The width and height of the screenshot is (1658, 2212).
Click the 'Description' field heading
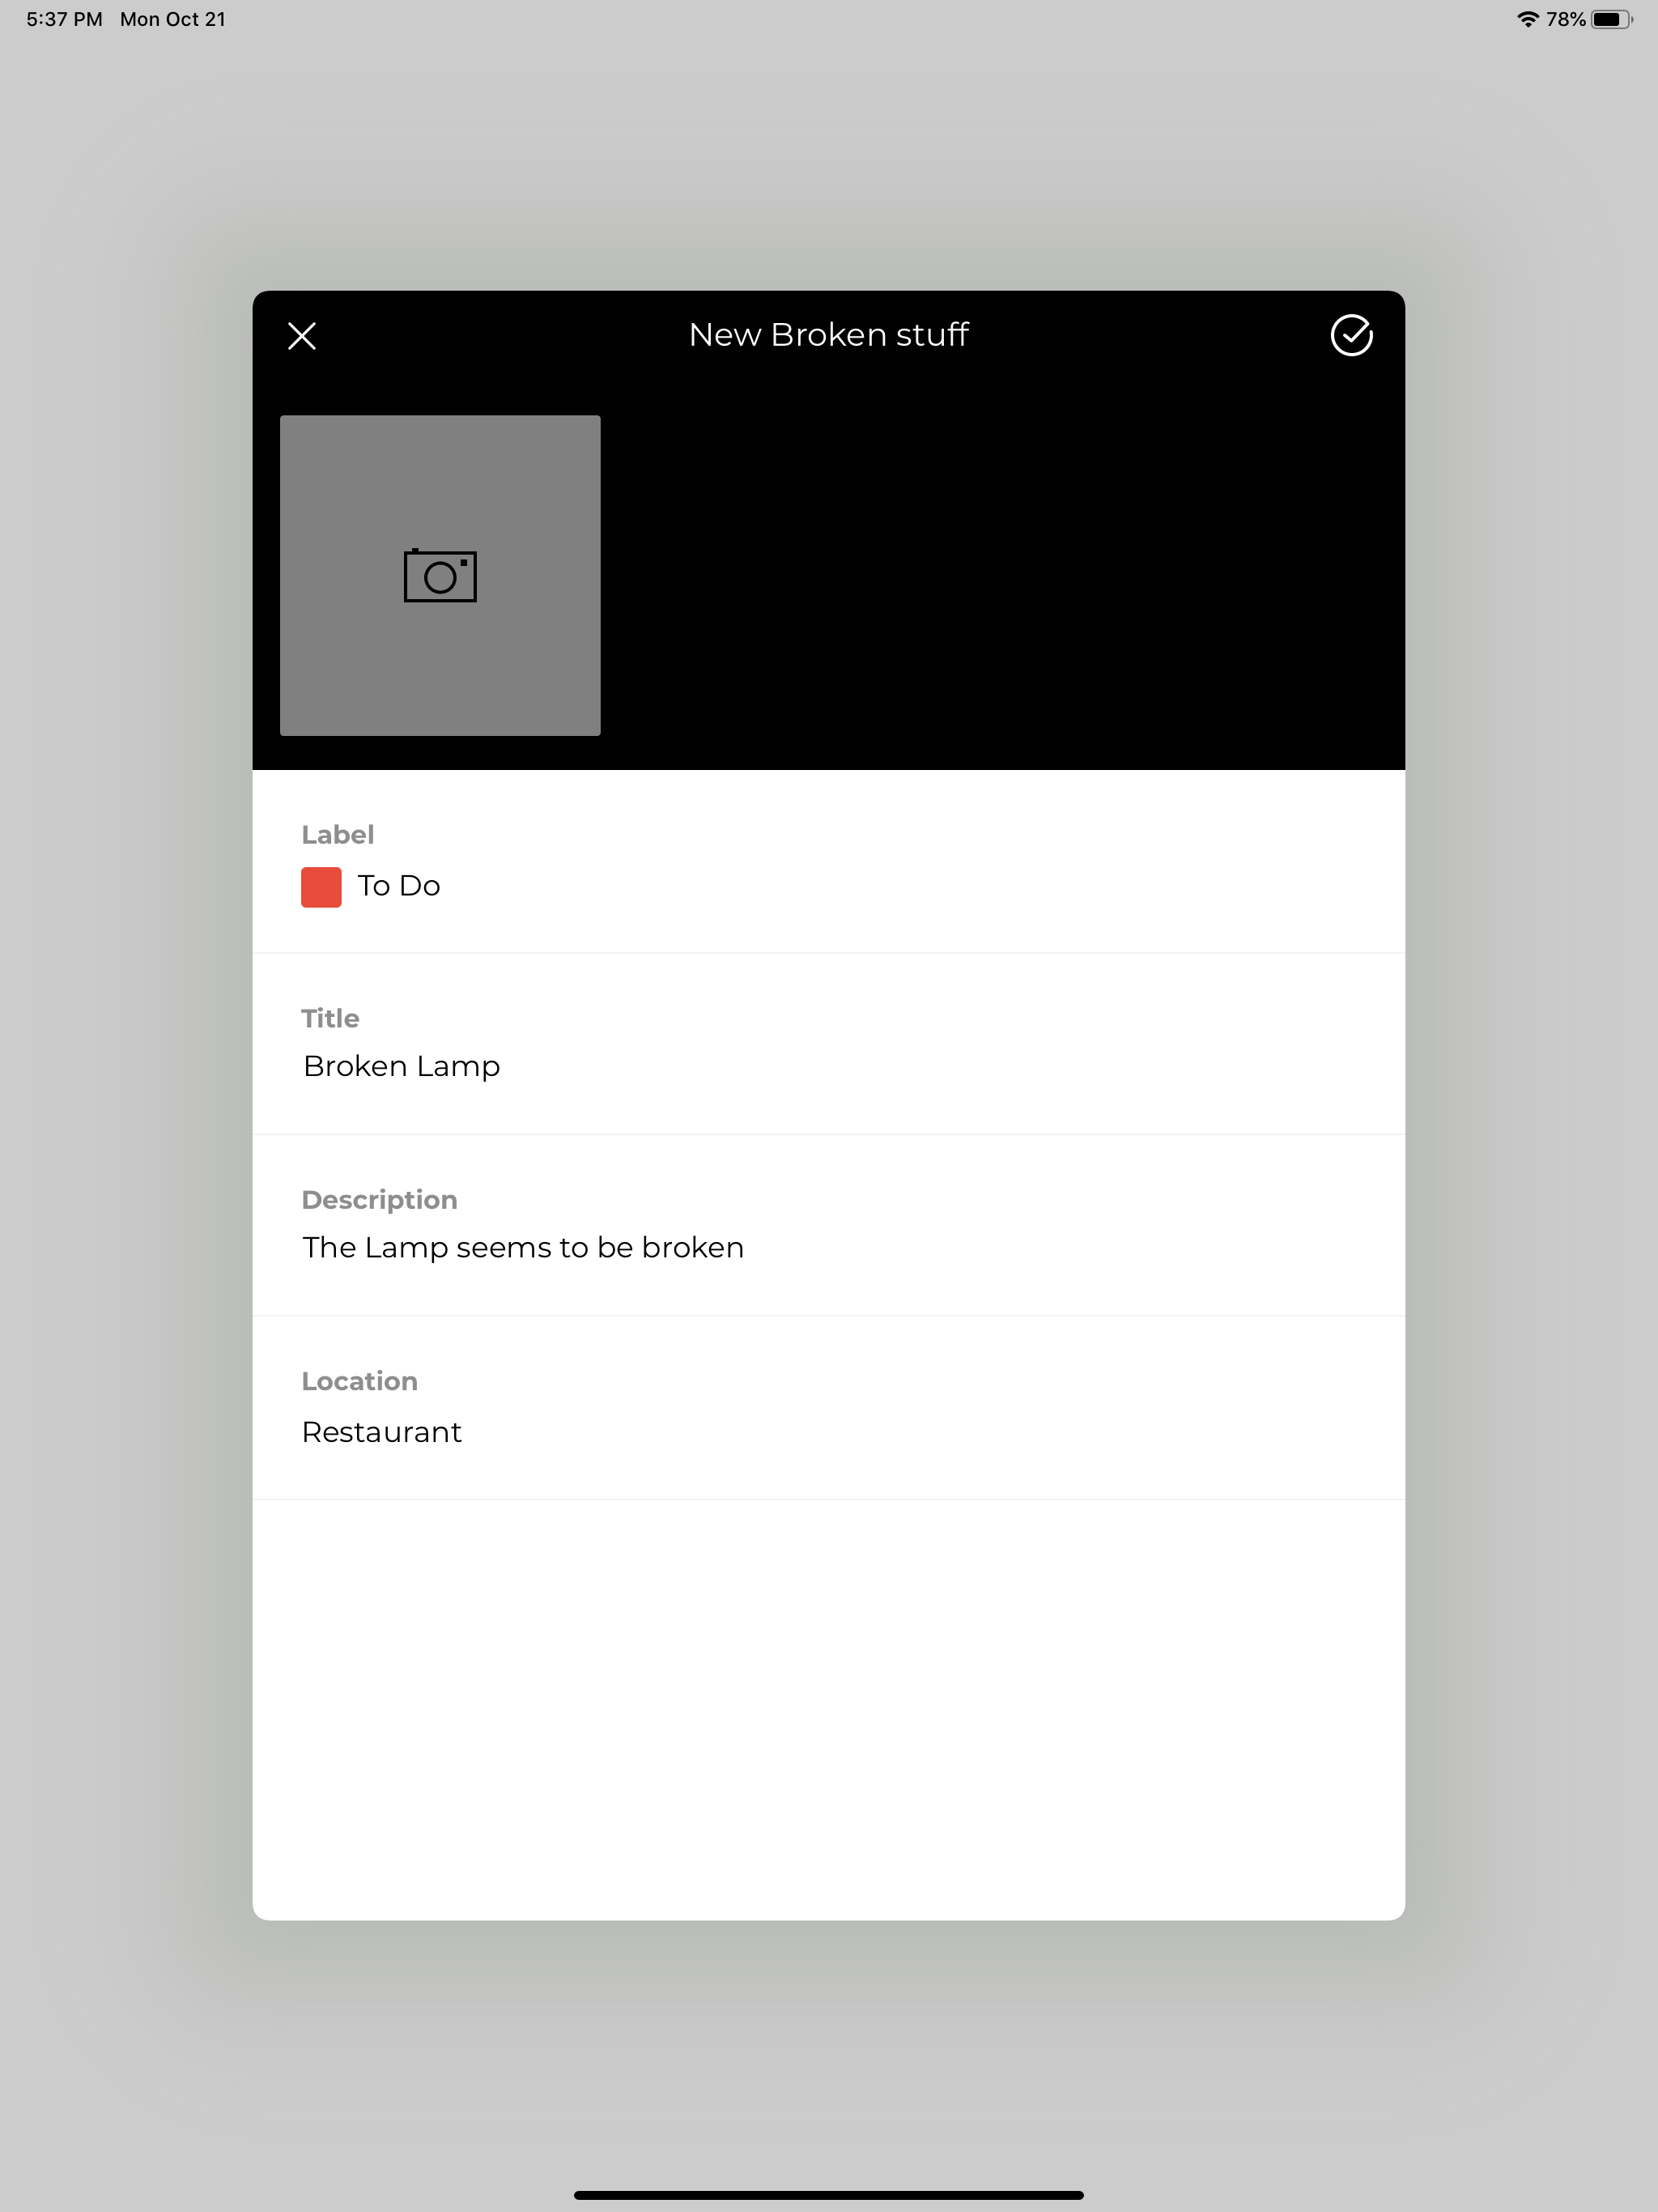click(x=379, y=1200)
